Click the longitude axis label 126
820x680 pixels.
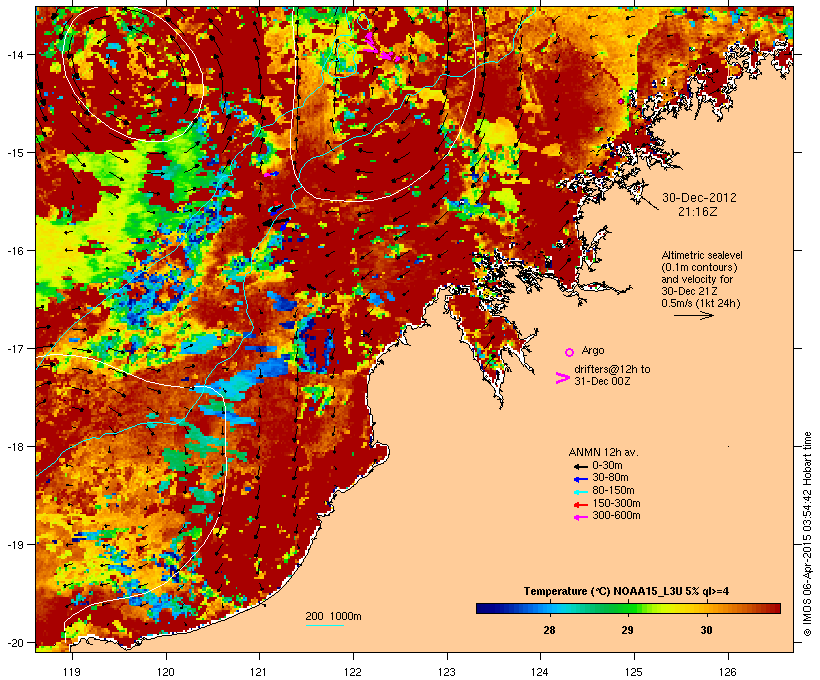point(728,672)
